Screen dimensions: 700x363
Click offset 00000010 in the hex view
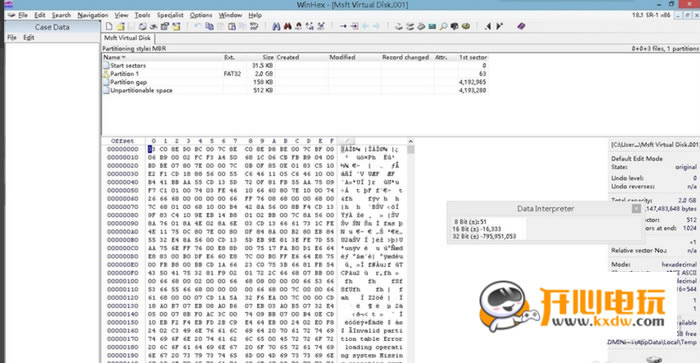[122, 158]
